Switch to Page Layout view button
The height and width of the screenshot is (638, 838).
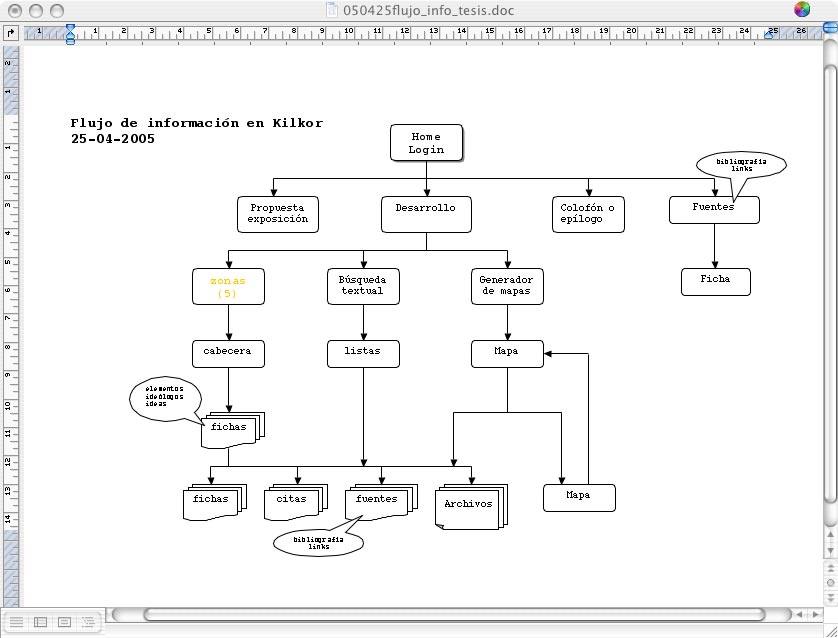(64, 621)
